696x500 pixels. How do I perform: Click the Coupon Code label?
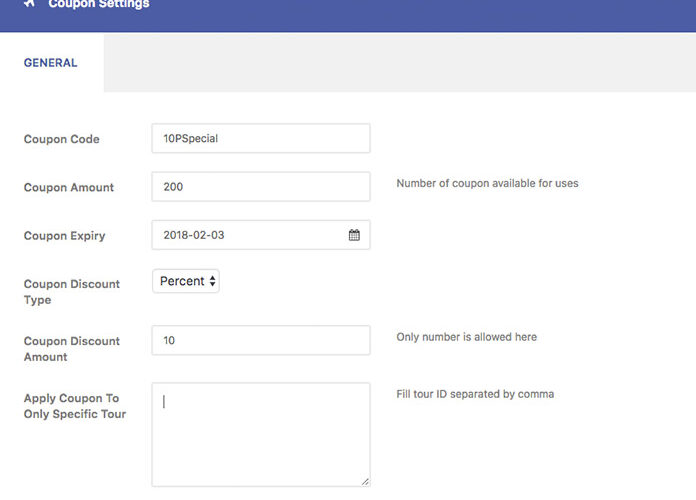62,139
